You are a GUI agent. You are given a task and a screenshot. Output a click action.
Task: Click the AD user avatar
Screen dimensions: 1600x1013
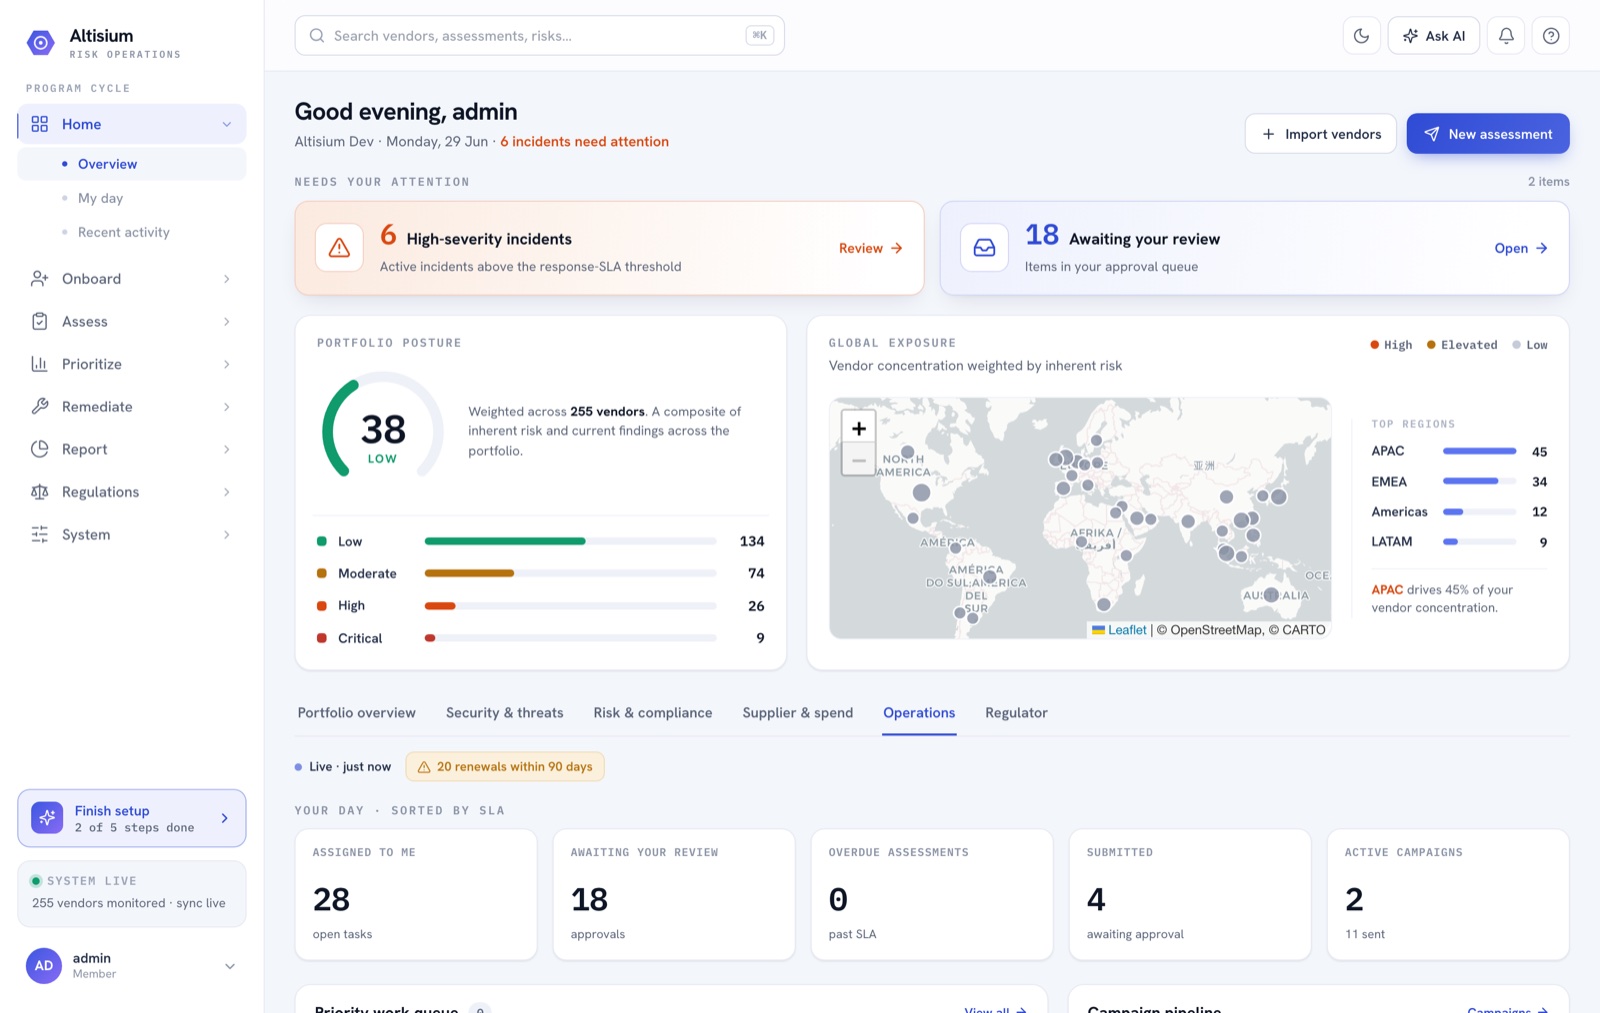(44, 966)
